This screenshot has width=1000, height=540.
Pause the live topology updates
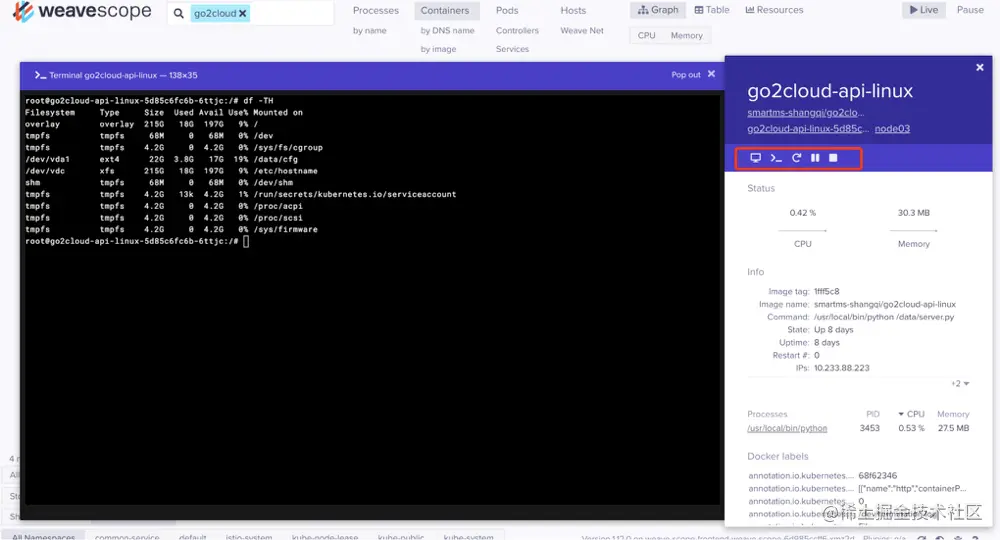(x=970, y=10)
